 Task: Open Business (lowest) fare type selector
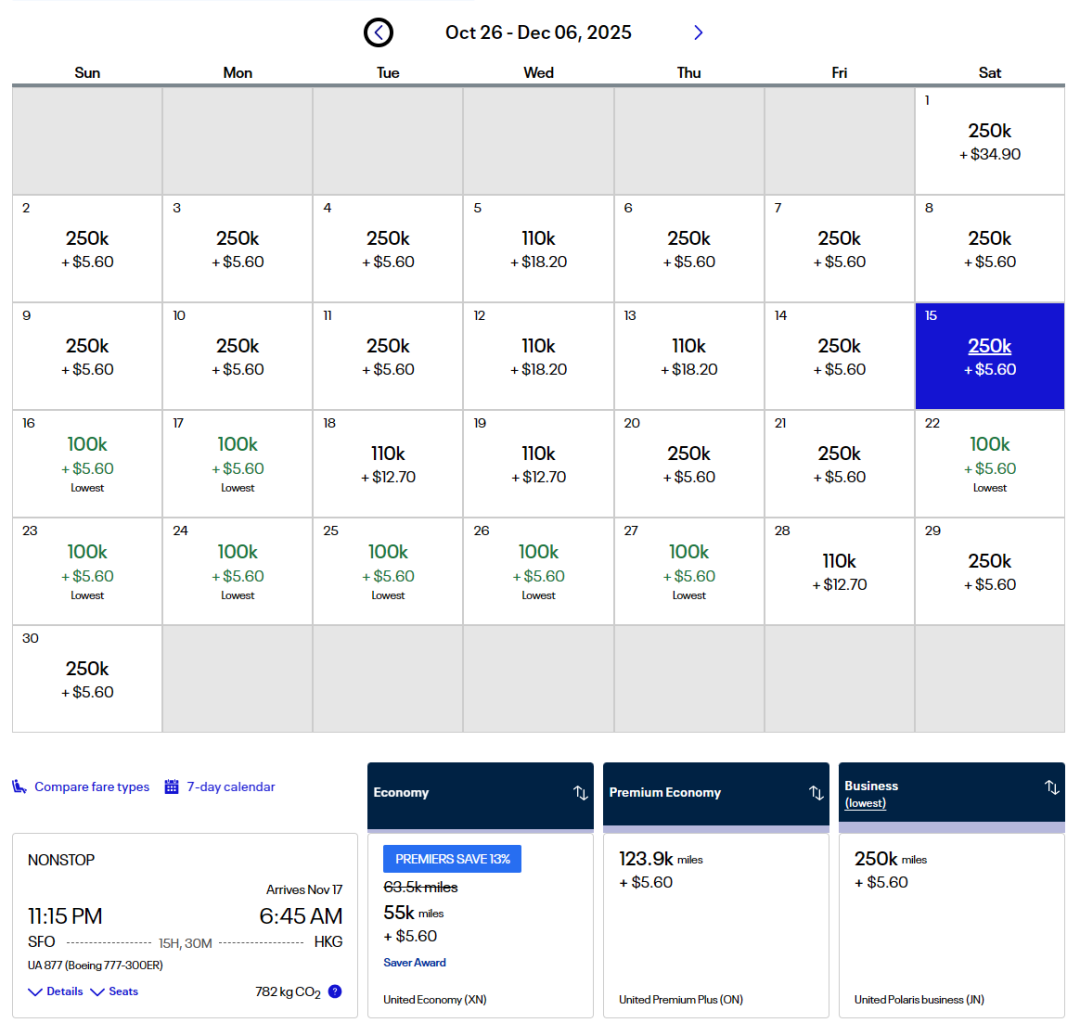point(865,803)
